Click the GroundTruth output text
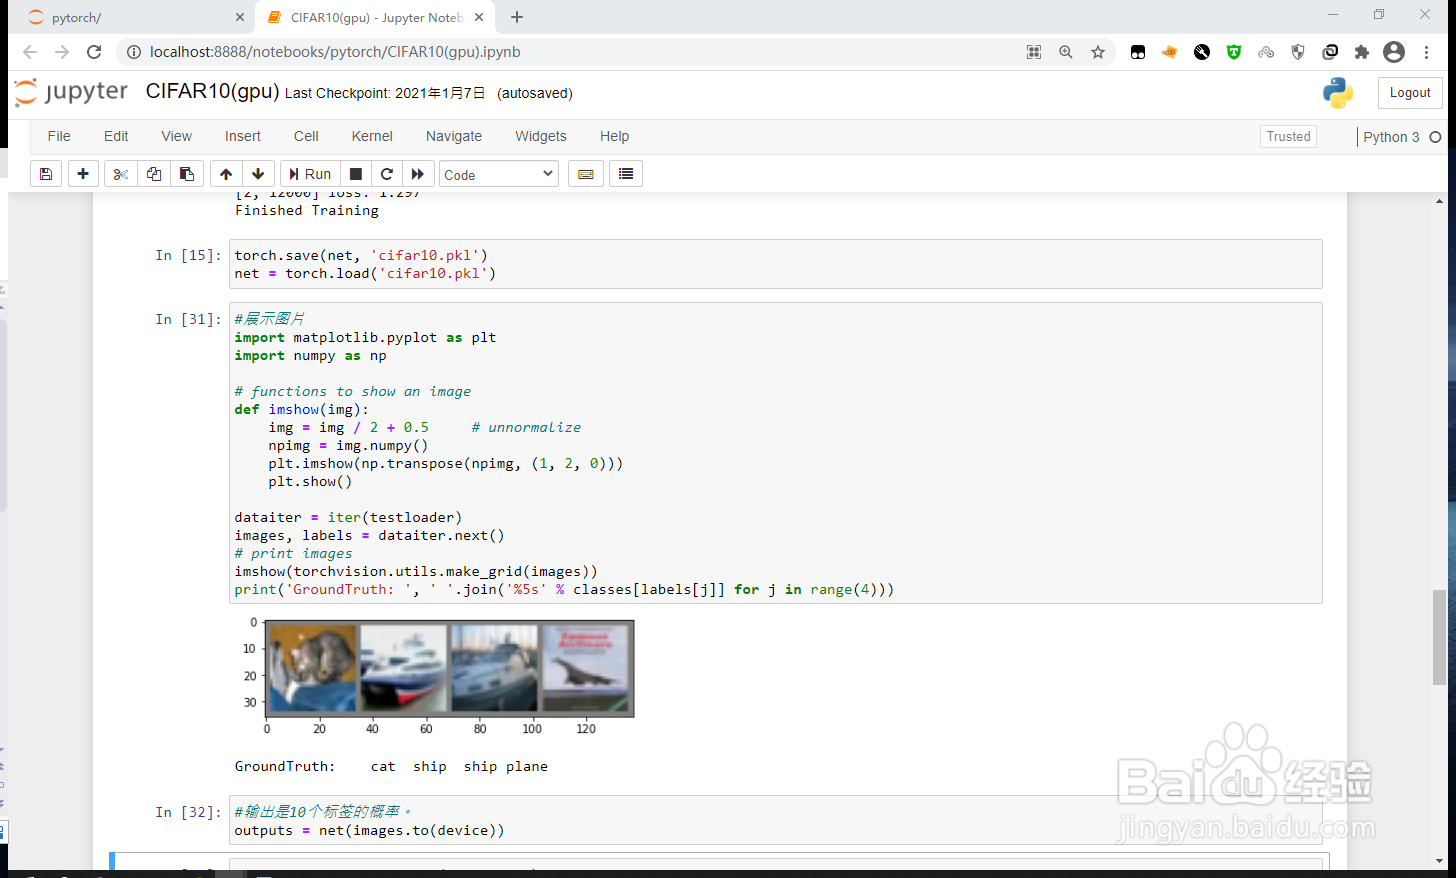Screen dimensions: 1456x878 click(x=391, y=766)
